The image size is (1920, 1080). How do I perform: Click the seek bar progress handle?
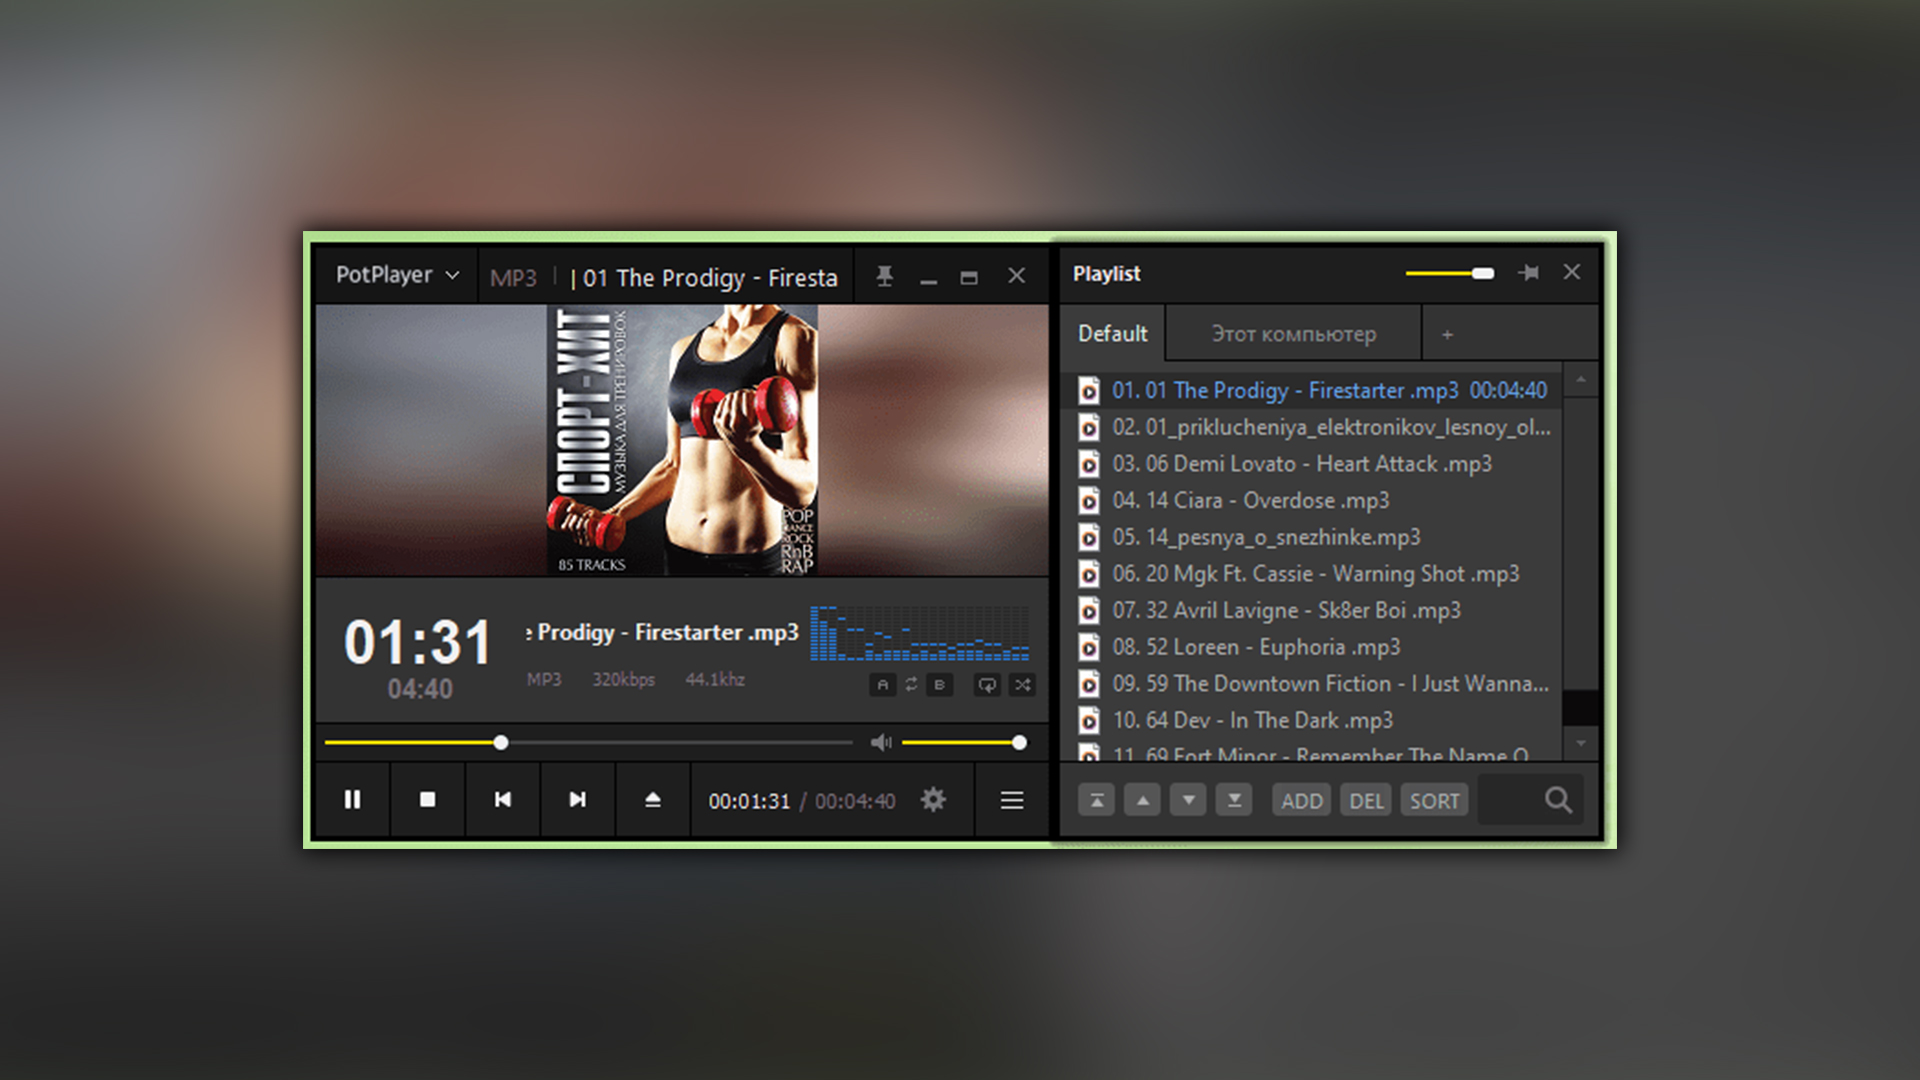pyautogui.click(x=501, y=742)
